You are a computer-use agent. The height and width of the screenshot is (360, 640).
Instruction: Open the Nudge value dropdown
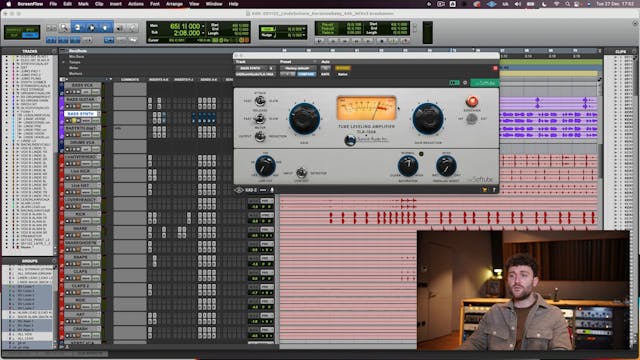pyautogui.click(x=304, y=36)
